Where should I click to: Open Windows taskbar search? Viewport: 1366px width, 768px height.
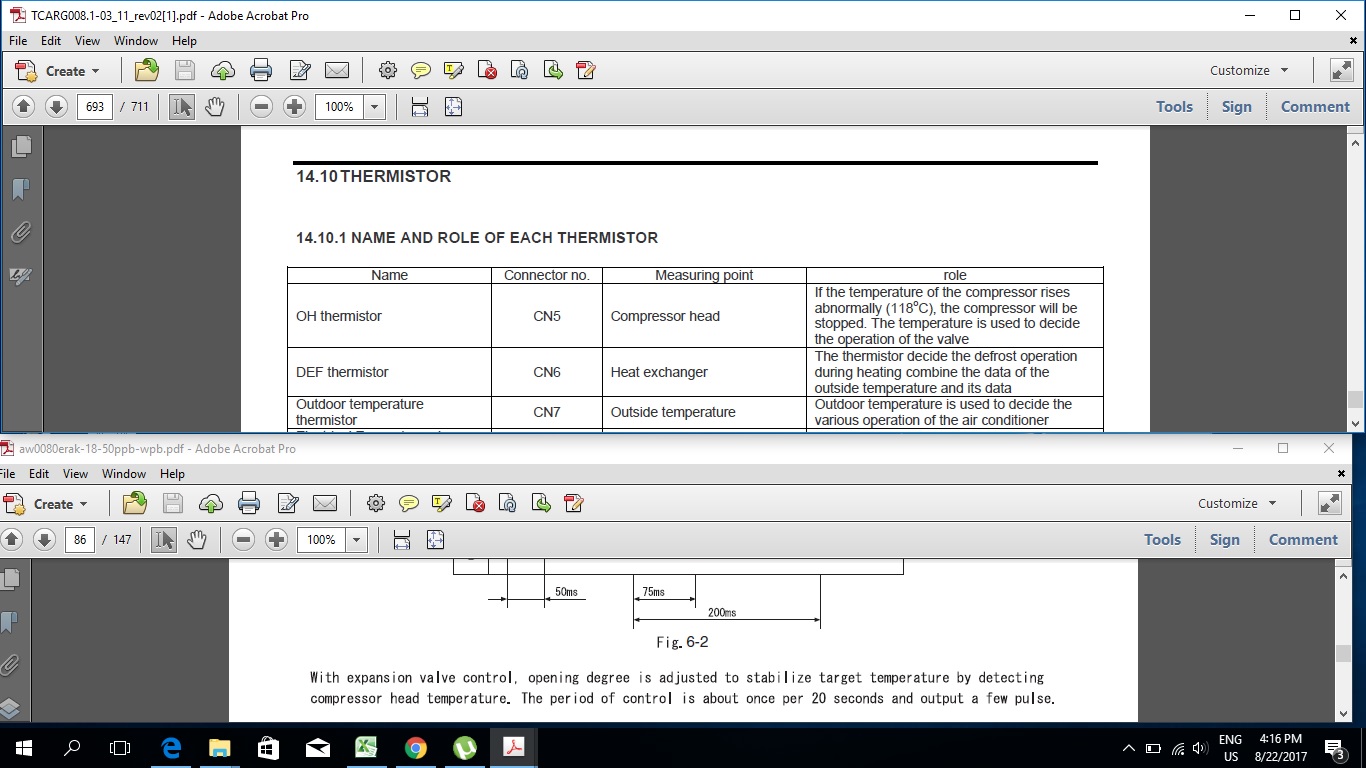72,747
